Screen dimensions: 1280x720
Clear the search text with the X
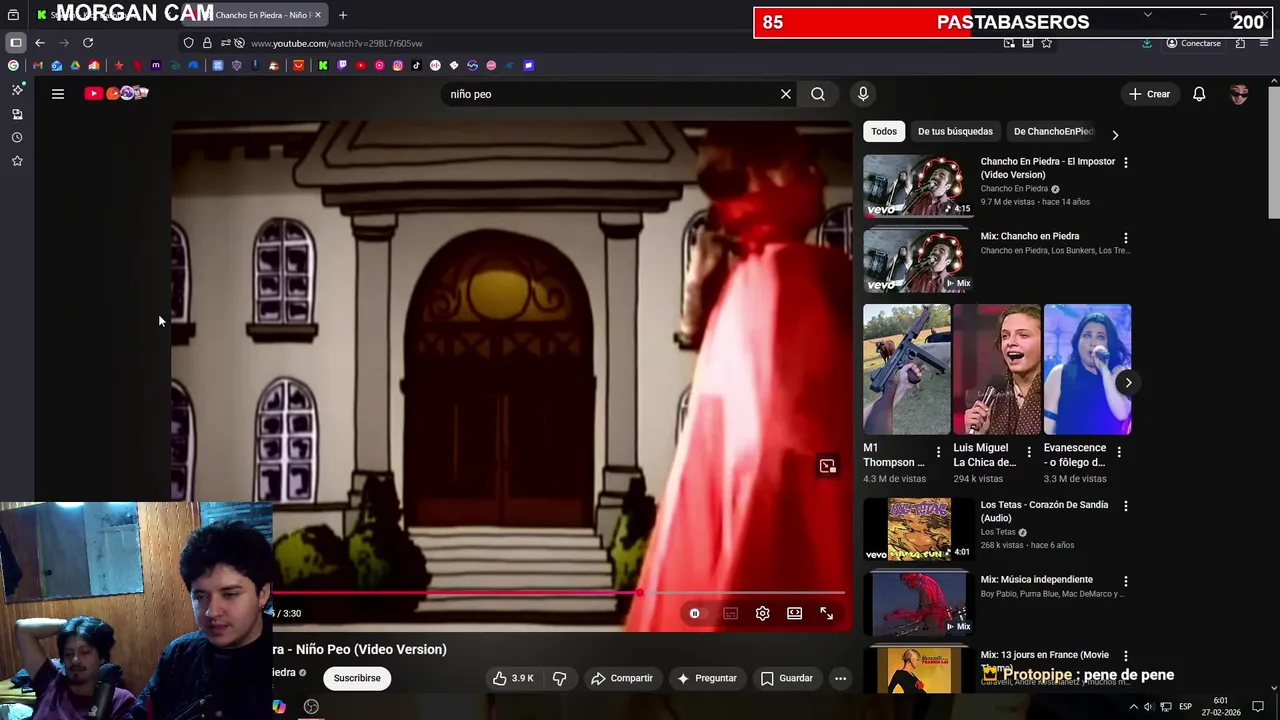coord(786,94)
